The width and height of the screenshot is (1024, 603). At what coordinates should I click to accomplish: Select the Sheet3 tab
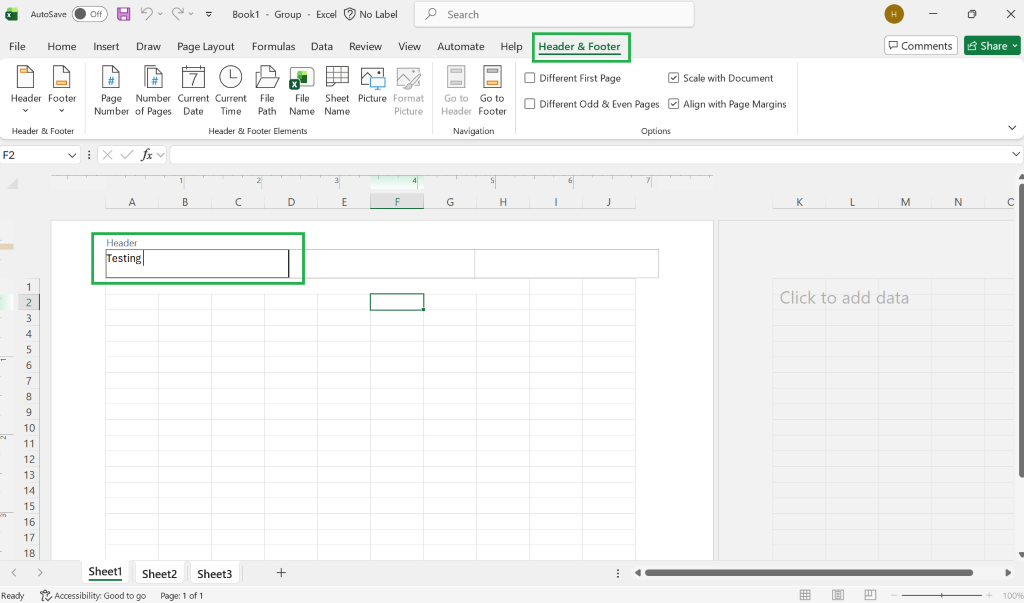(214, 574)
